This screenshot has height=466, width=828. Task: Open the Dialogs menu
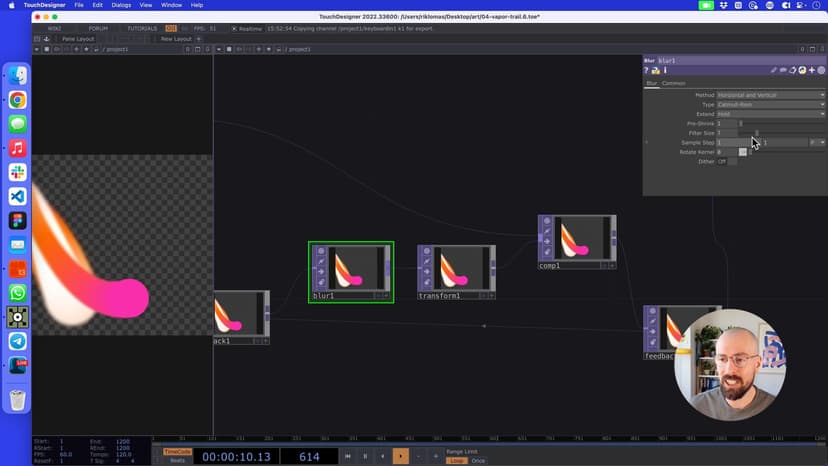(x=121, y=5)
